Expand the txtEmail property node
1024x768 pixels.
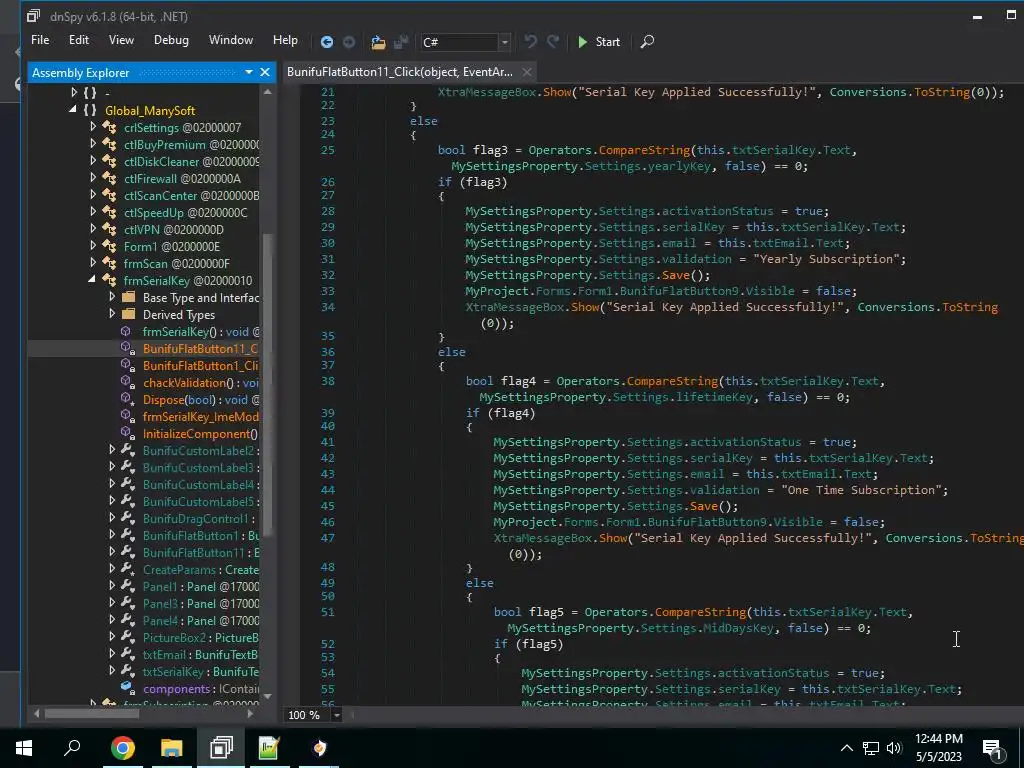(112, 653)
